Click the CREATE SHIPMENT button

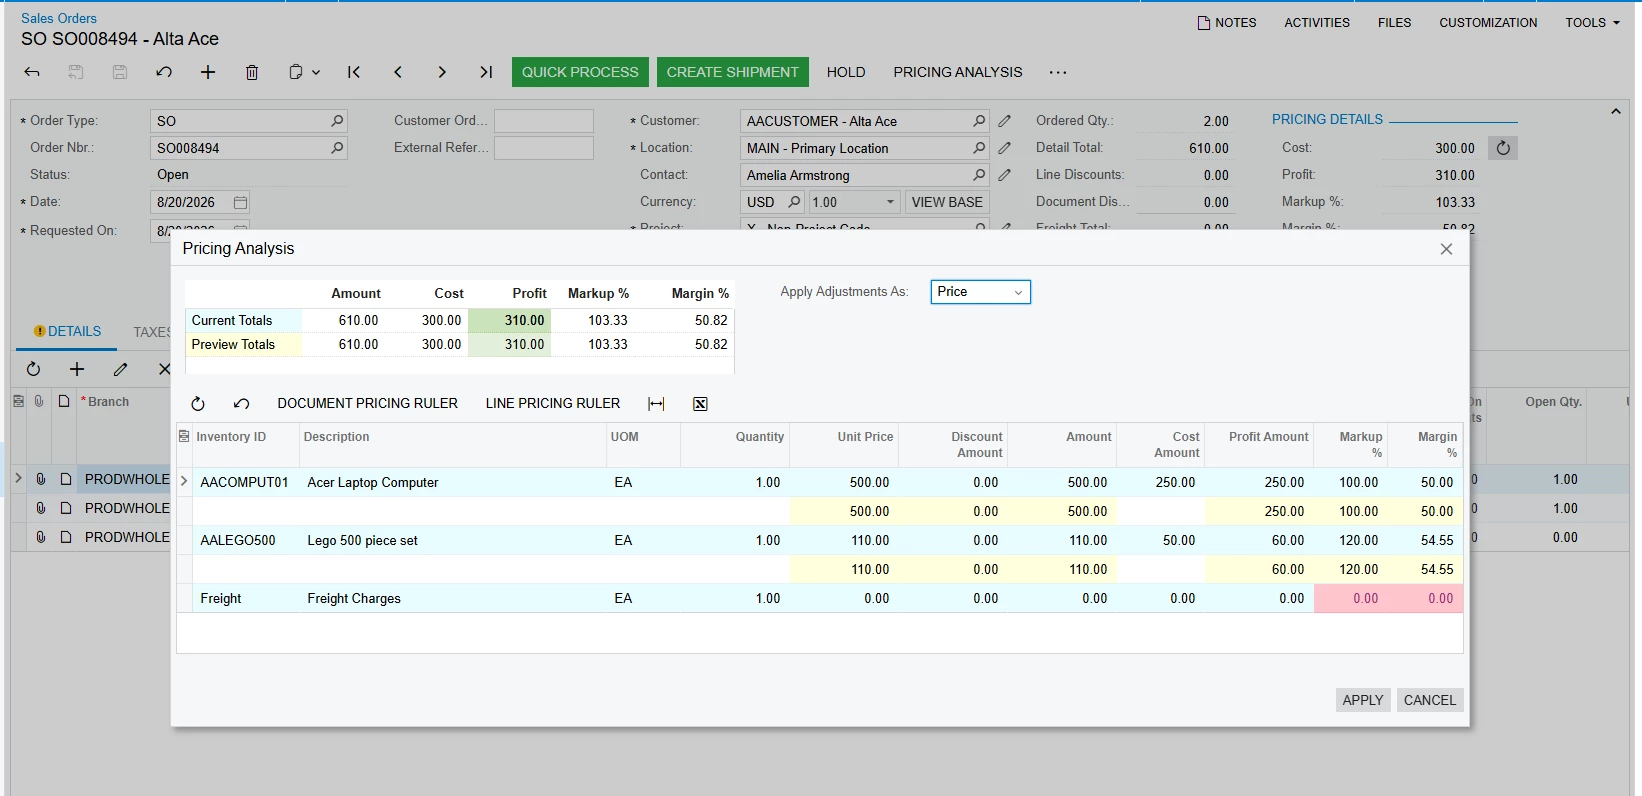[733, 72]
